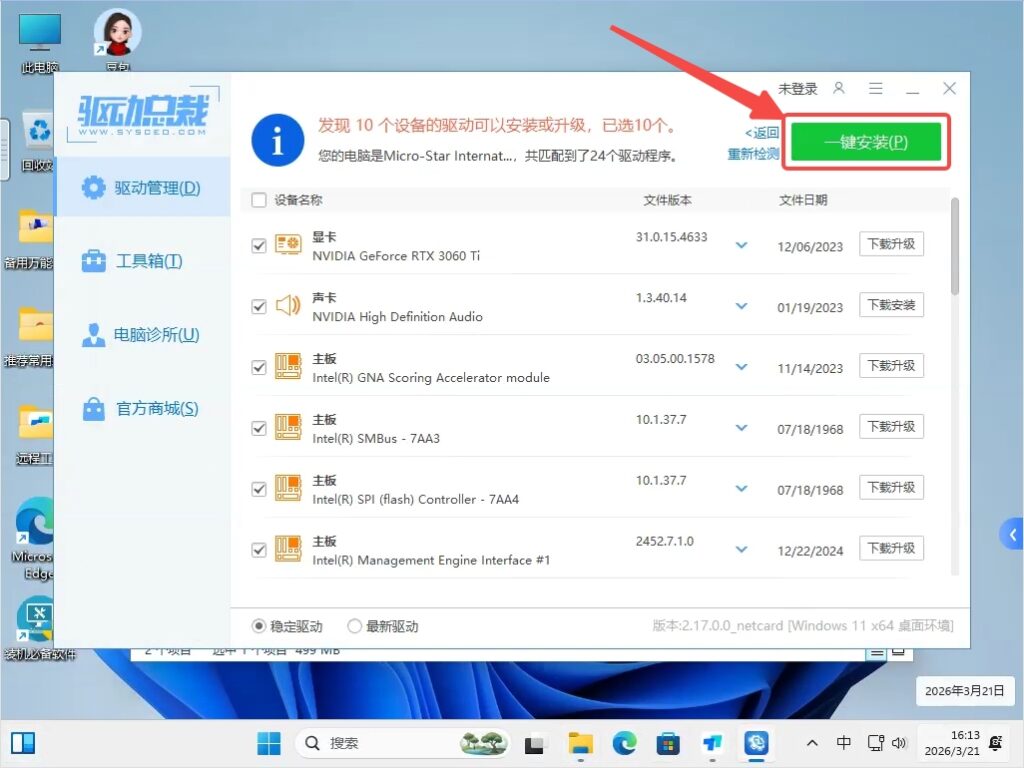Open the hamburger menu icon

[876, 89]
